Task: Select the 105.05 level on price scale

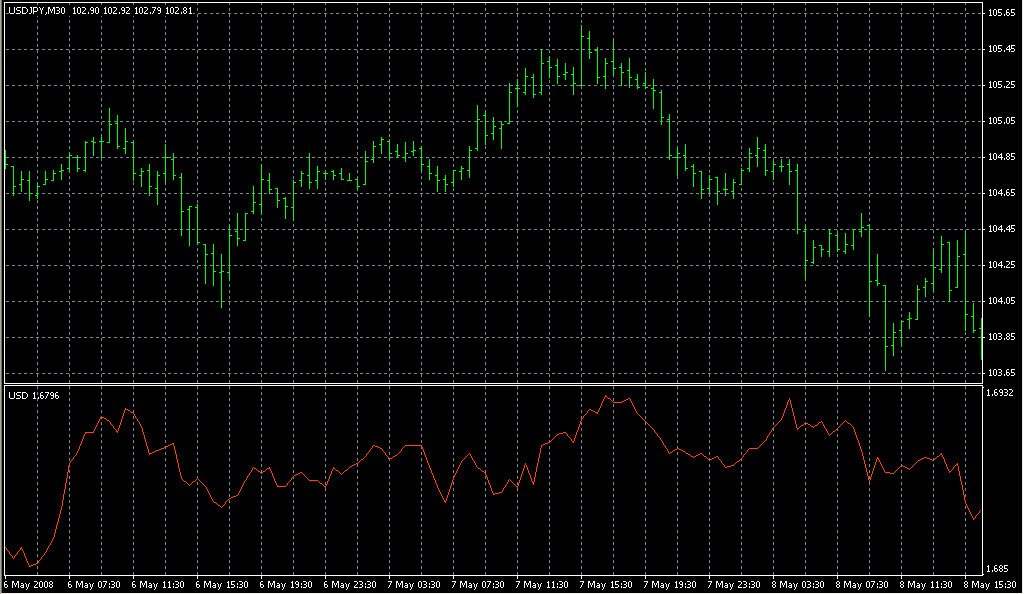Action: pos(1000,121)
